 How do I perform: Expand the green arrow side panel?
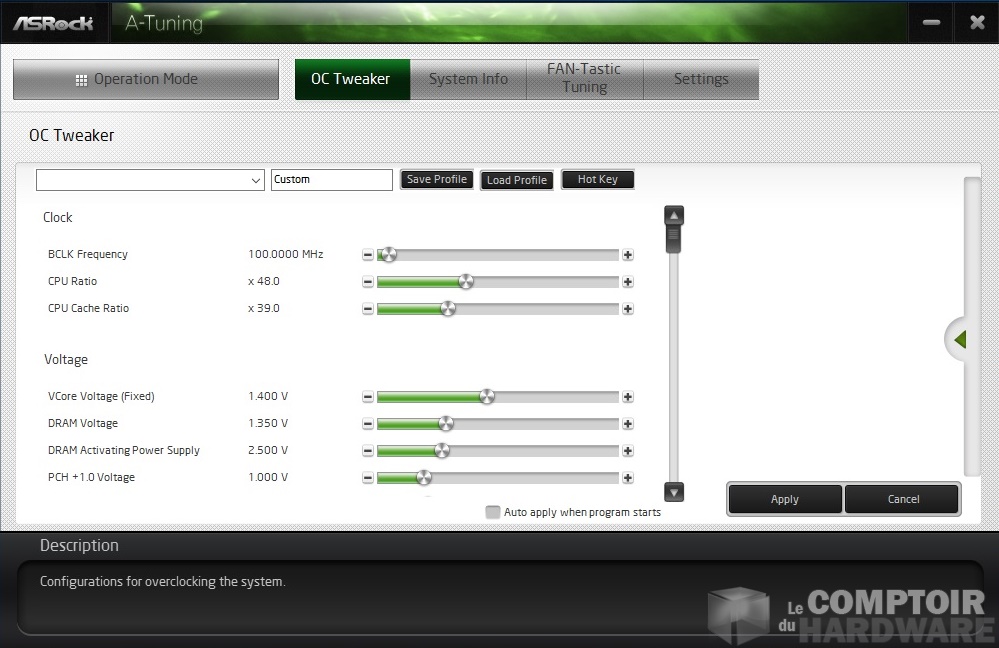pos(960,340)
